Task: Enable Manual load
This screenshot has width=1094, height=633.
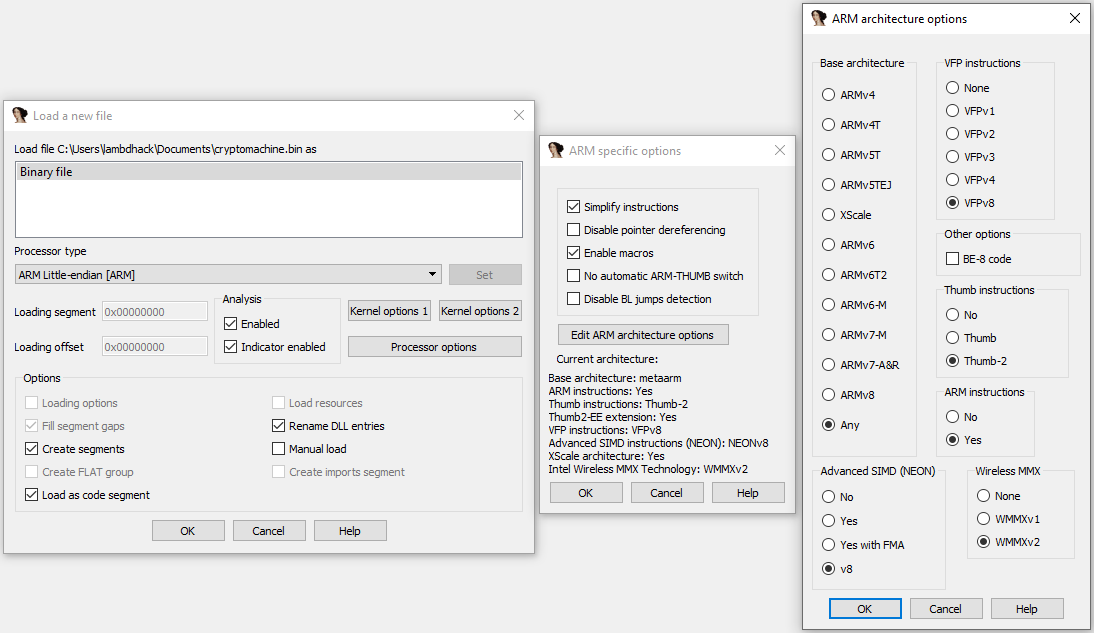Action: click(x=278, y=448)
